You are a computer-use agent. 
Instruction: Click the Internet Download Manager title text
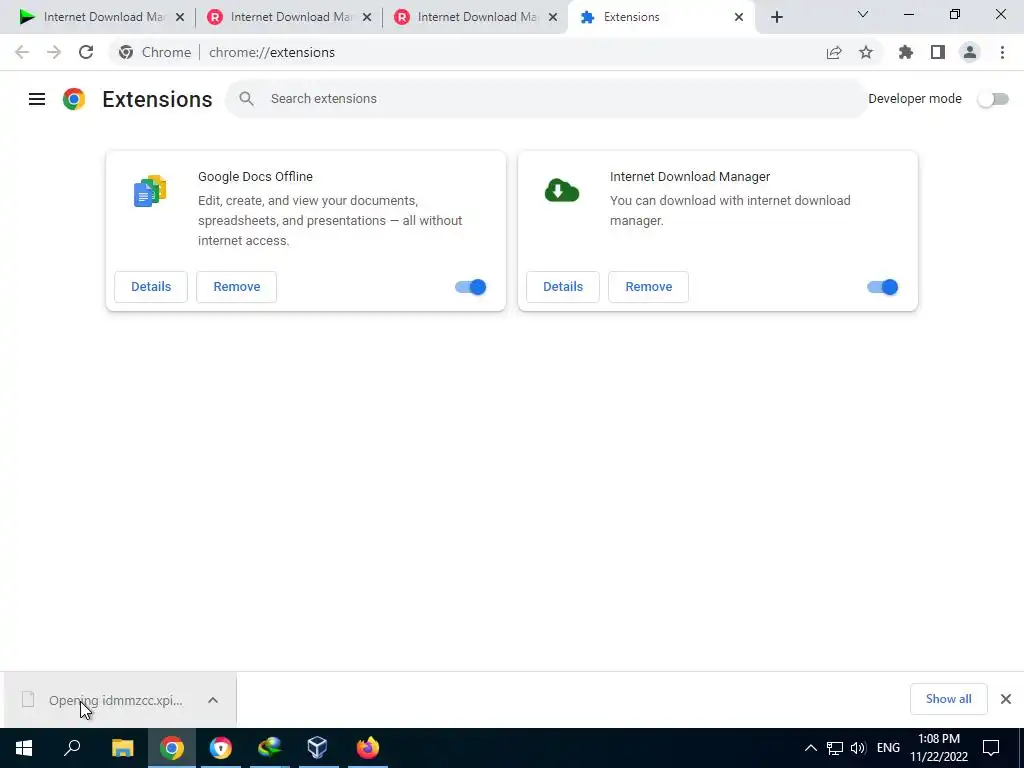pyautogui.click(x=690, y=176)
